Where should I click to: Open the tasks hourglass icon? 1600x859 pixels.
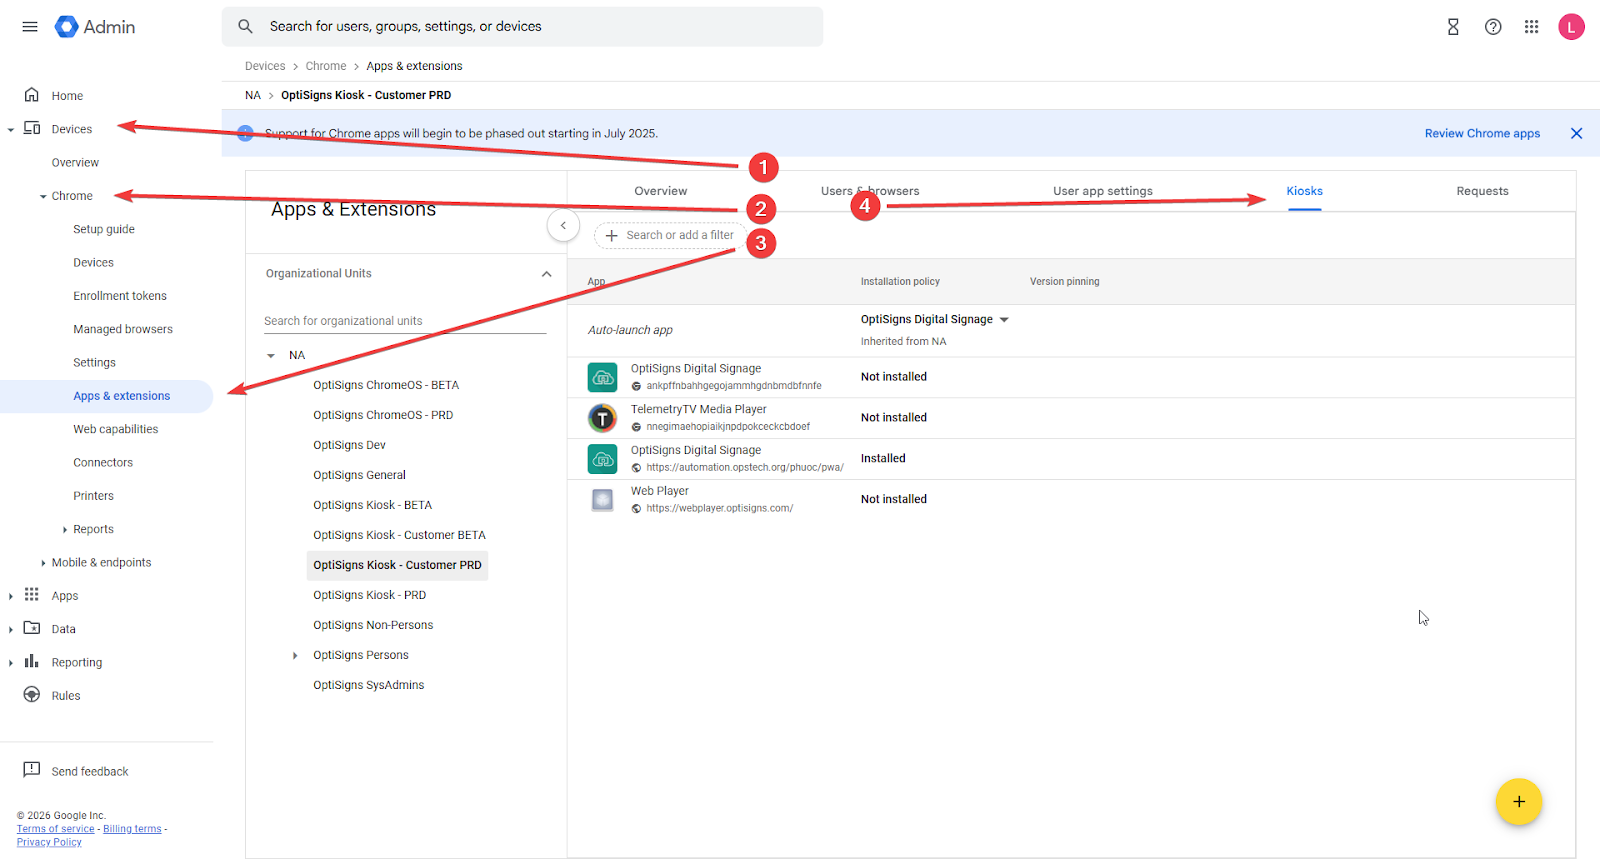tap(1453, 27)
